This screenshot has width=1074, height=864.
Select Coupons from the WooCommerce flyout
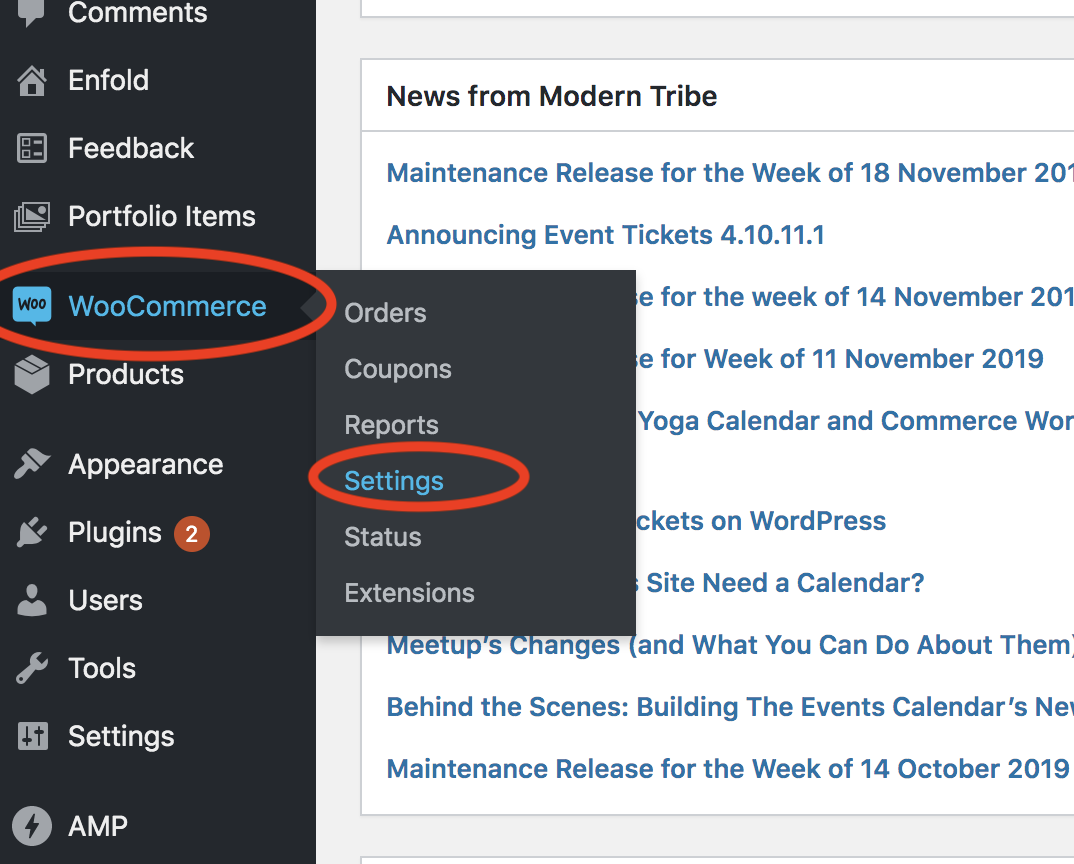tap(398, 369)
